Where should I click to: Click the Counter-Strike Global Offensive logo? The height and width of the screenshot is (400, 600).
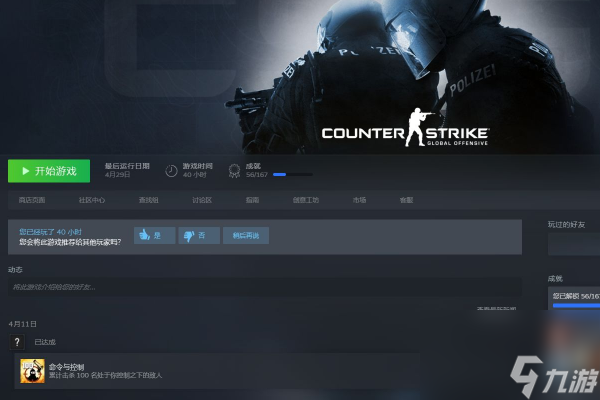coord(405,128)
